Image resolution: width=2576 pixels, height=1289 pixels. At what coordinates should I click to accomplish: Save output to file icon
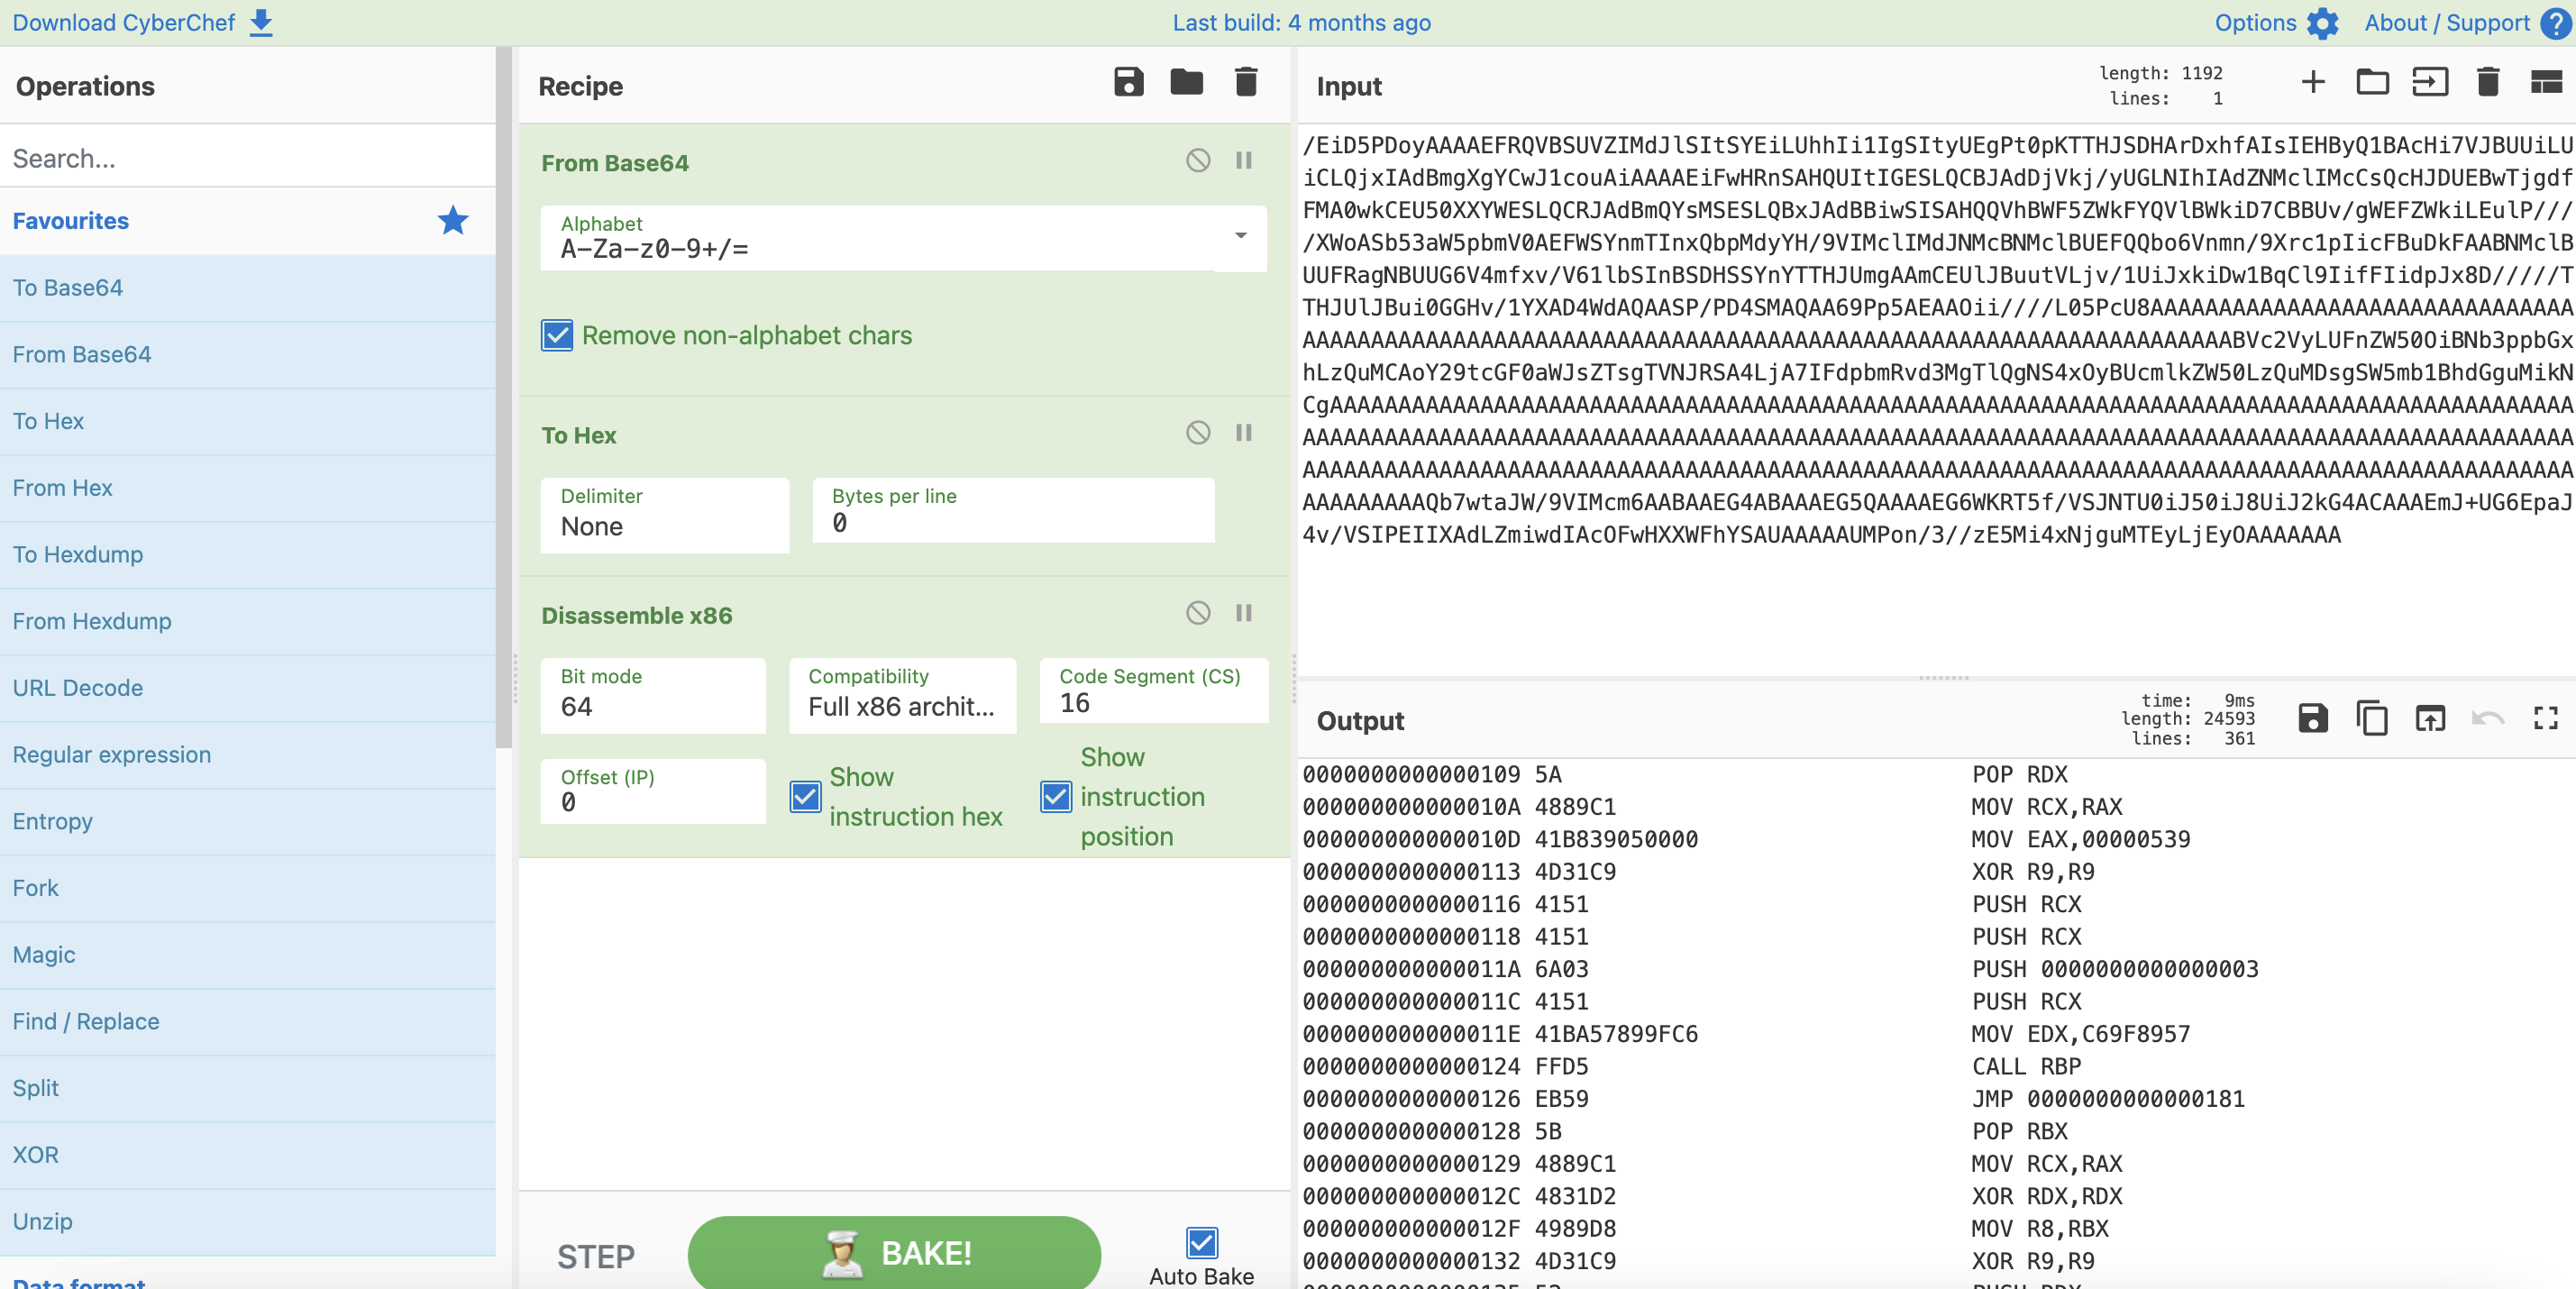point(2313,718)
